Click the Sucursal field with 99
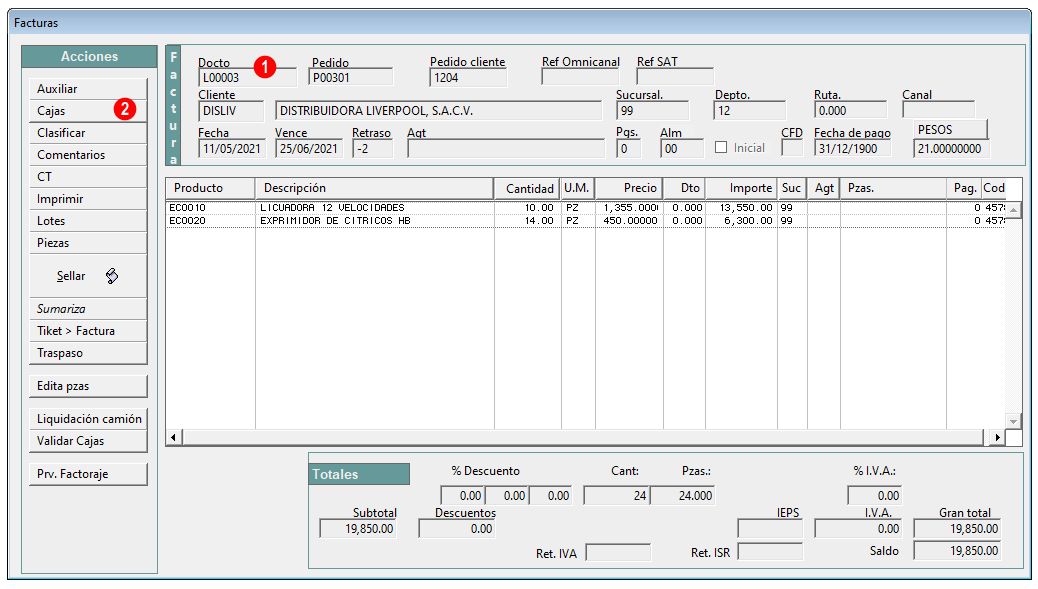The height and width of the screenshot is (589, 1038). pos(653,111)
